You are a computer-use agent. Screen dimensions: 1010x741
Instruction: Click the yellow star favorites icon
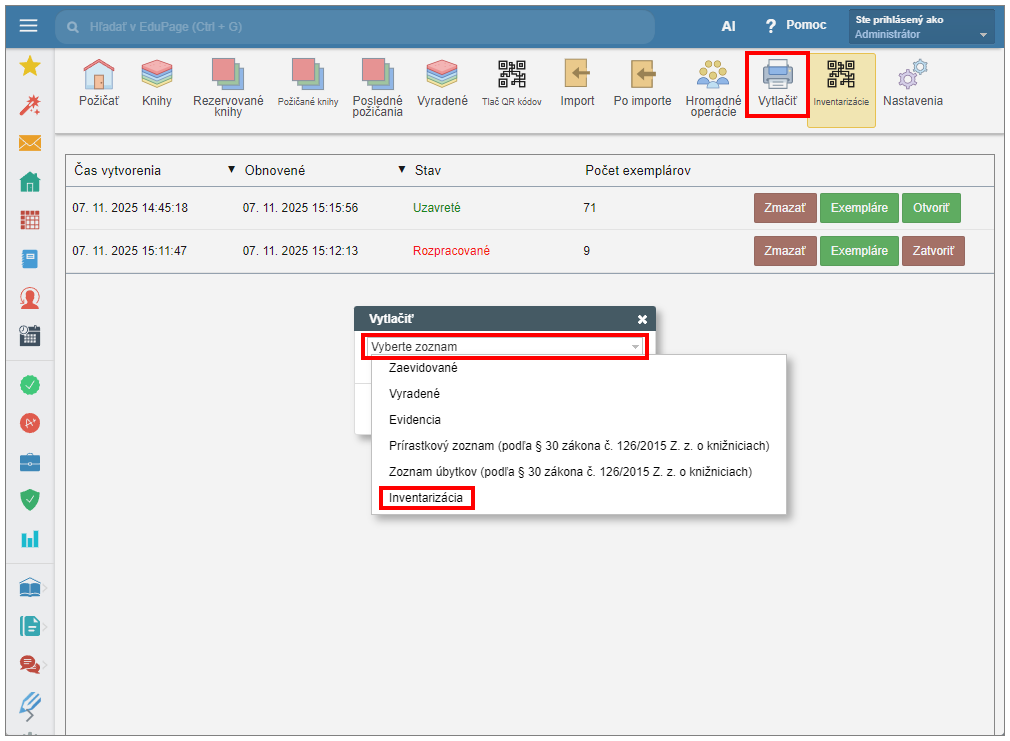[30, 66]
